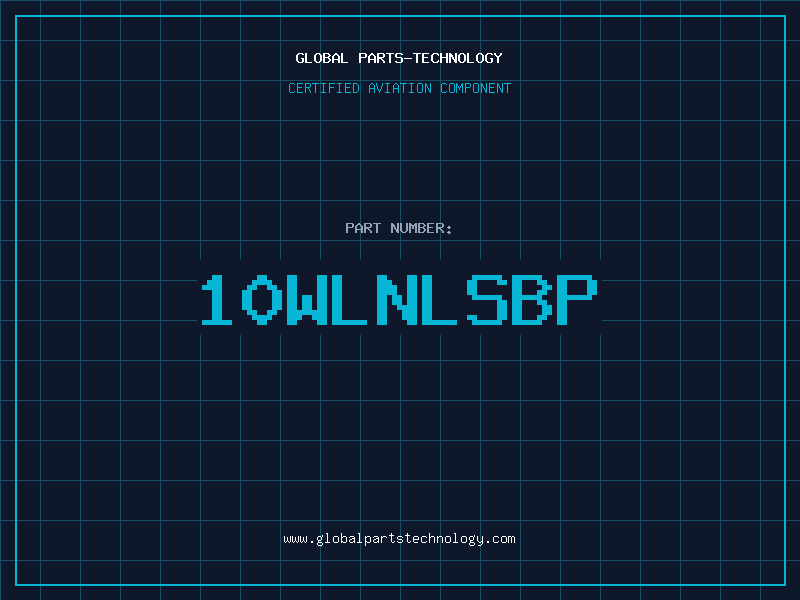Click the L right after the W
The image size is (800, 600).
click(349, 300)
